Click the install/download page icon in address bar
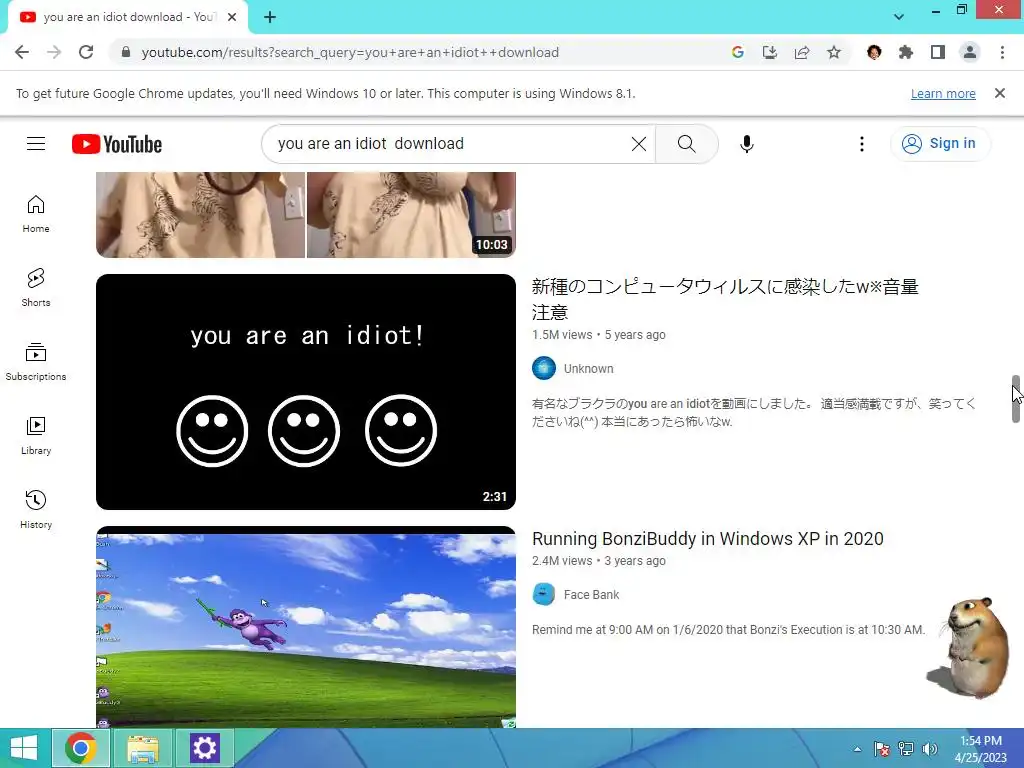 (770, 52)
